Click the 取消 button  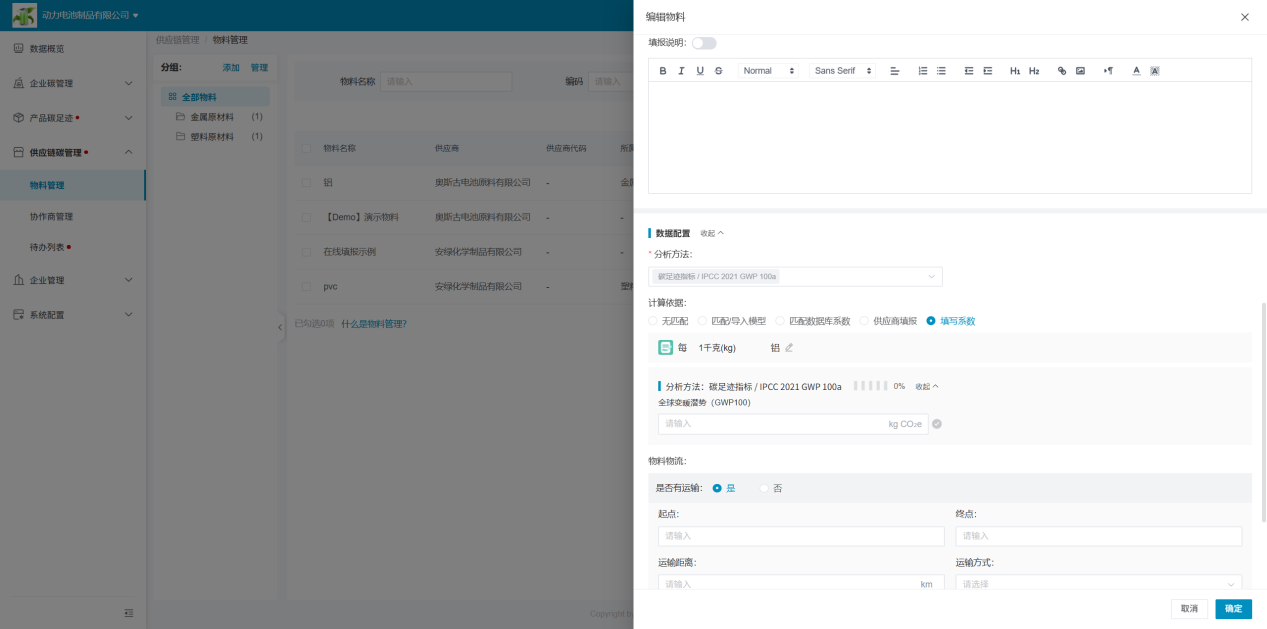[x=1188, y=609]
